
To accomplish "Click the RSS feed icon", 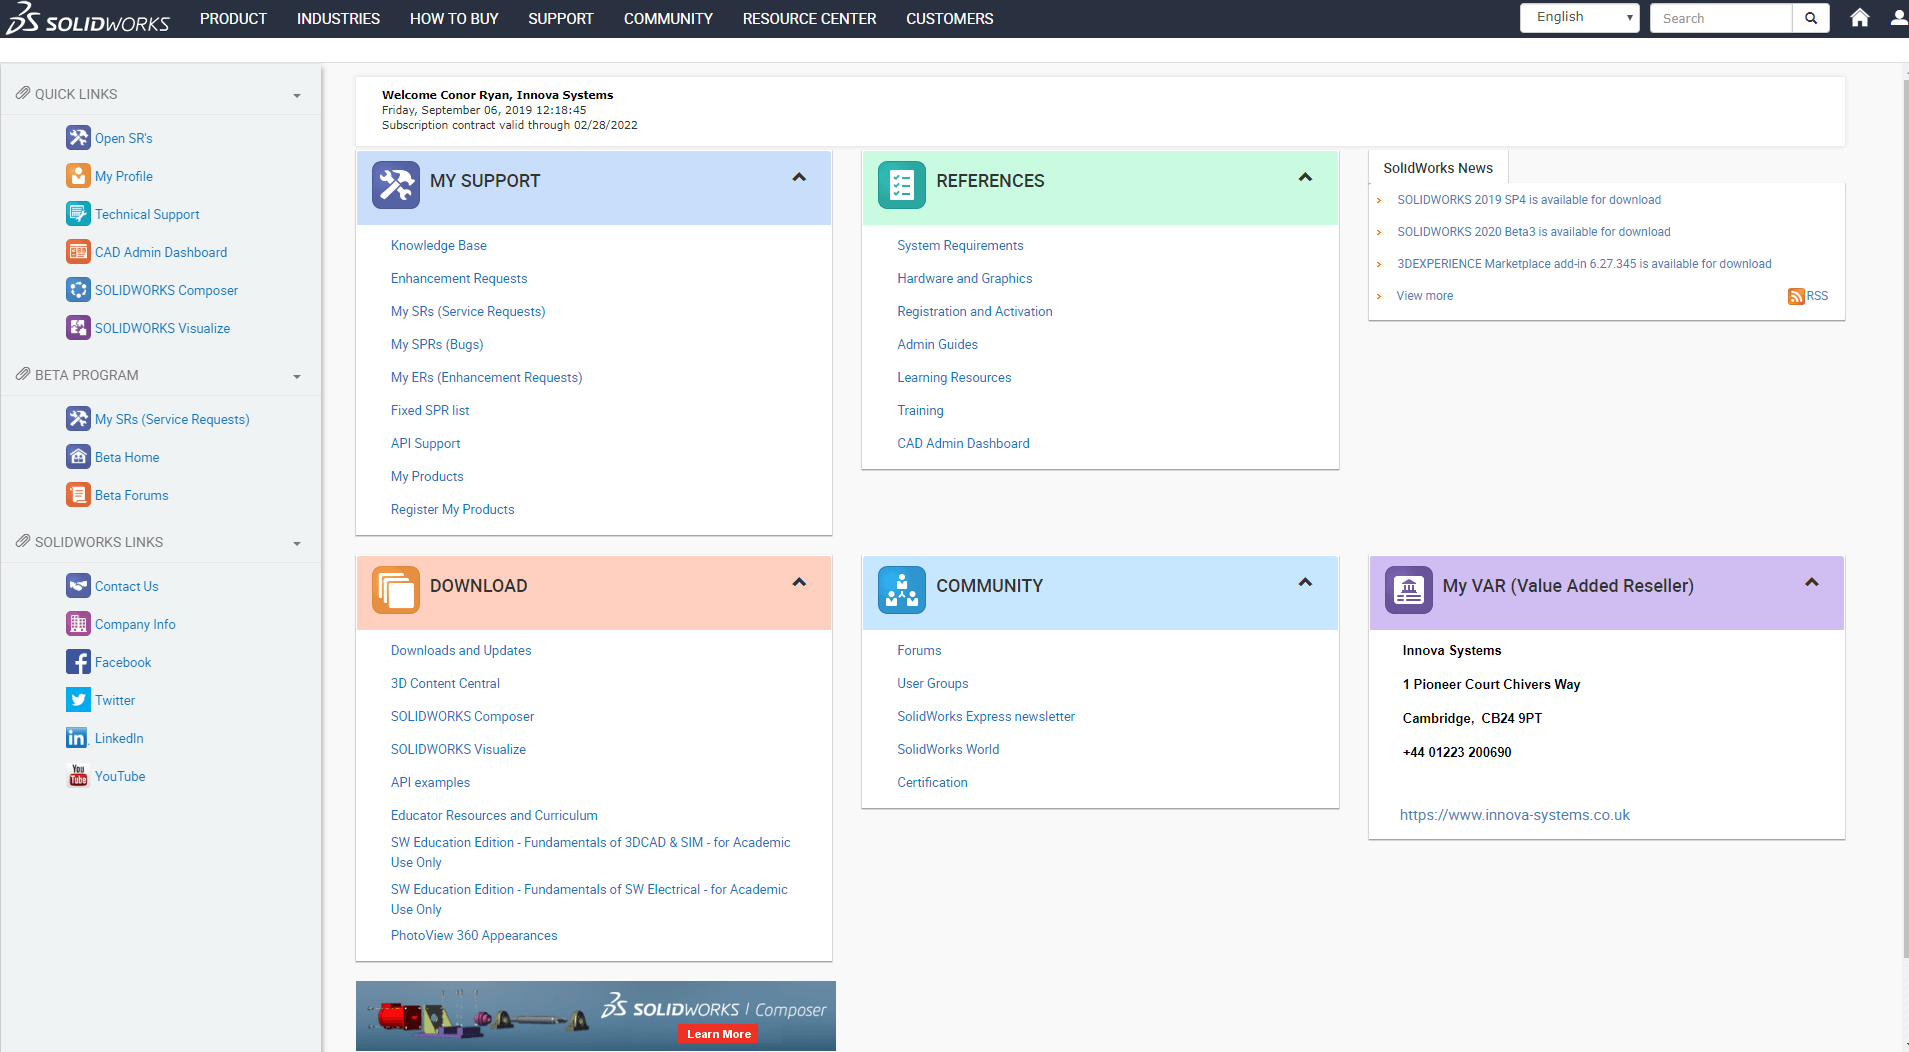I will click(1796, 296).
